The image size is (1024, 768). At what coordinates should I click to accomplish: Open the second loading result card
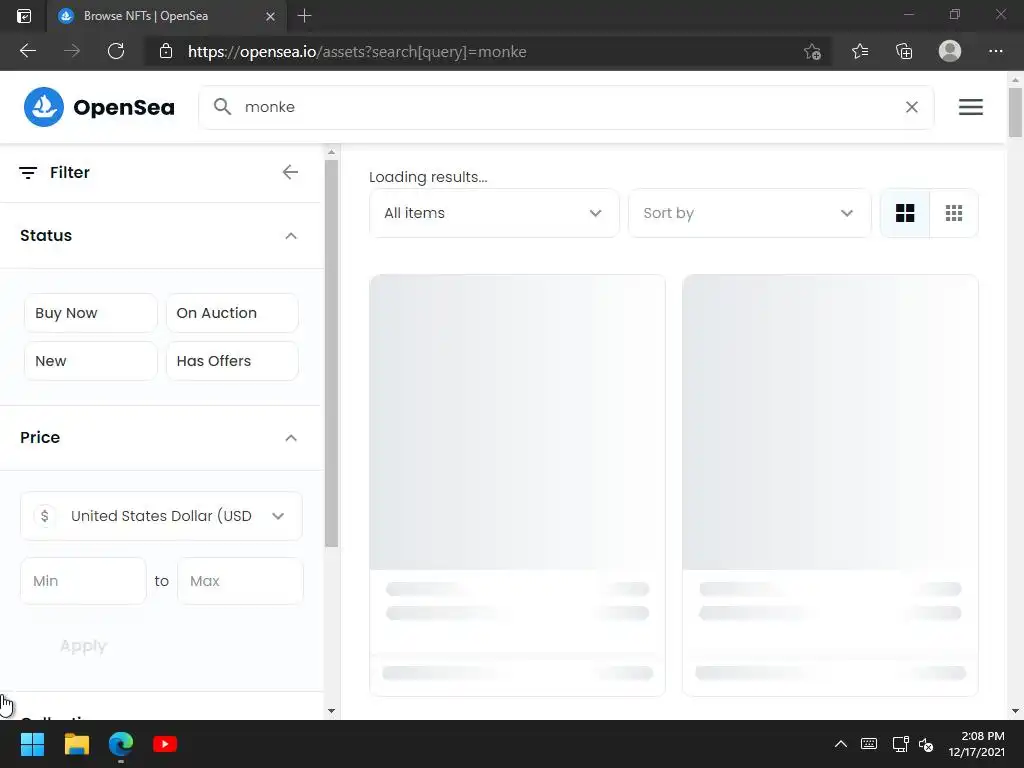830,485
